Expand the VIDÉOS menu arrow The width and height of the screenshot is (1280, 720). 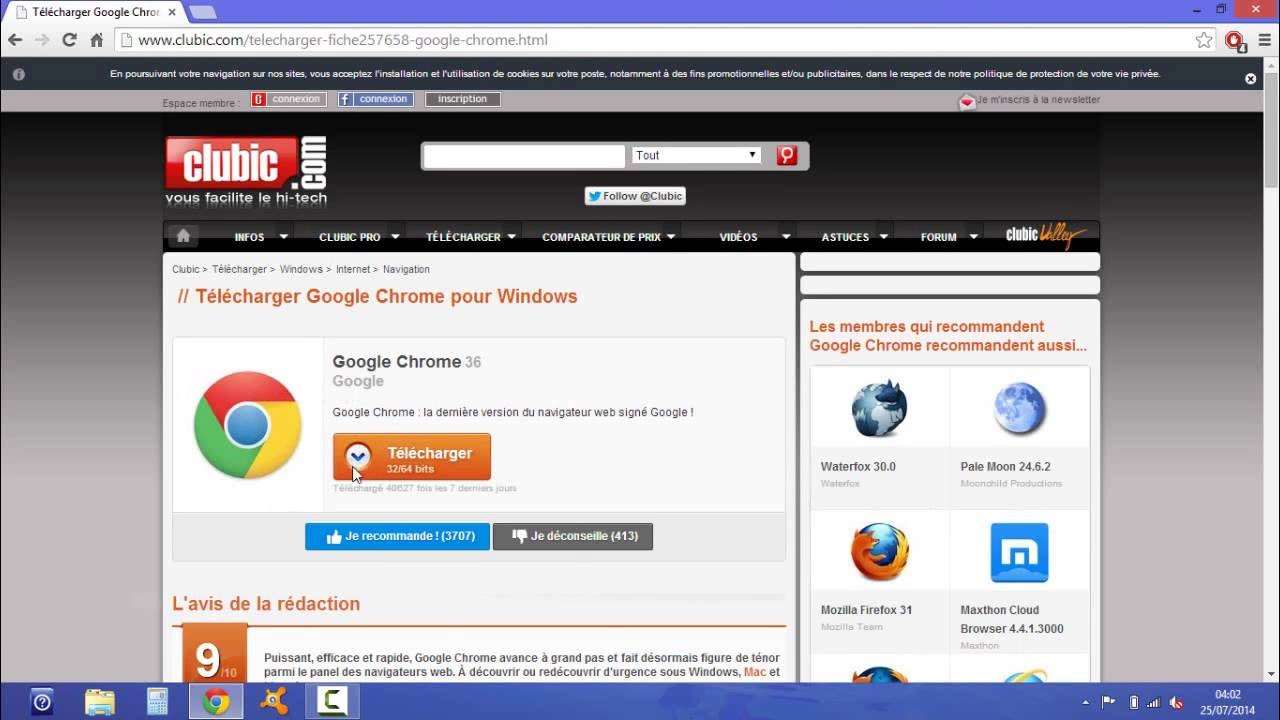(786, 237)
